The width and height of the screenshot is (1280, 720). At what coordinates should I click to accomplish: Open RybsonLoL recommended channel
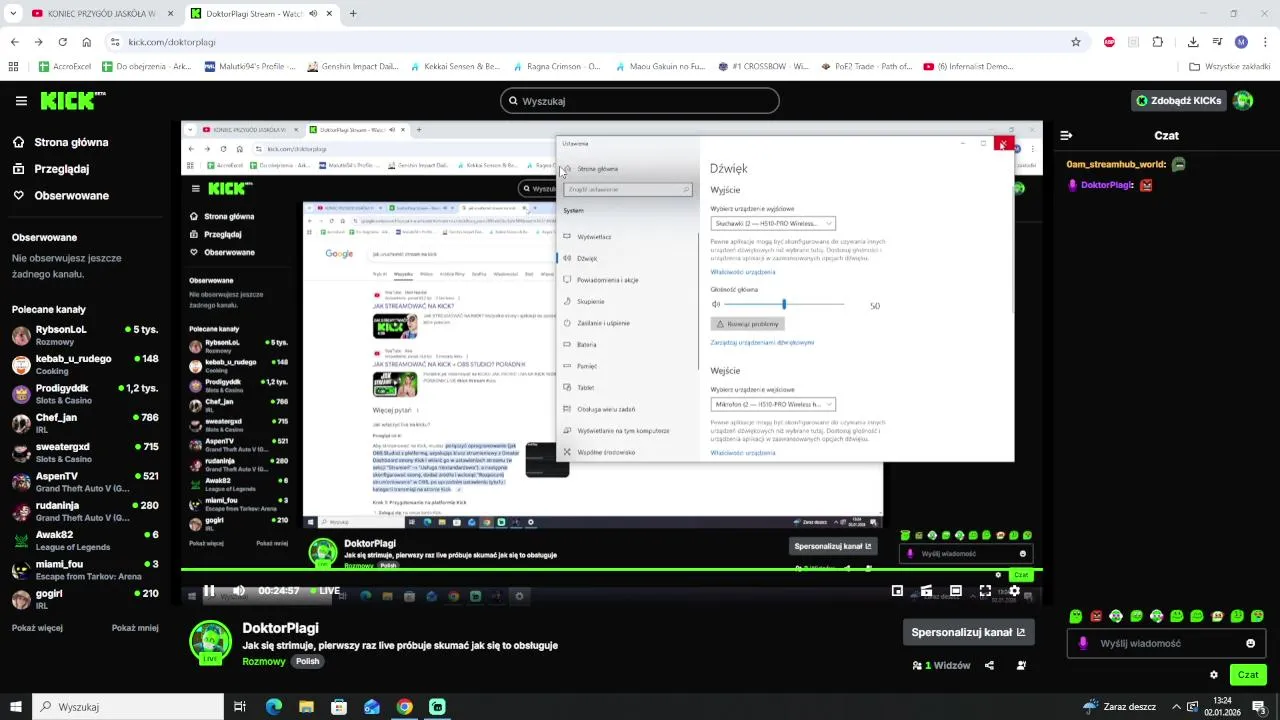[x=84, y=335]
